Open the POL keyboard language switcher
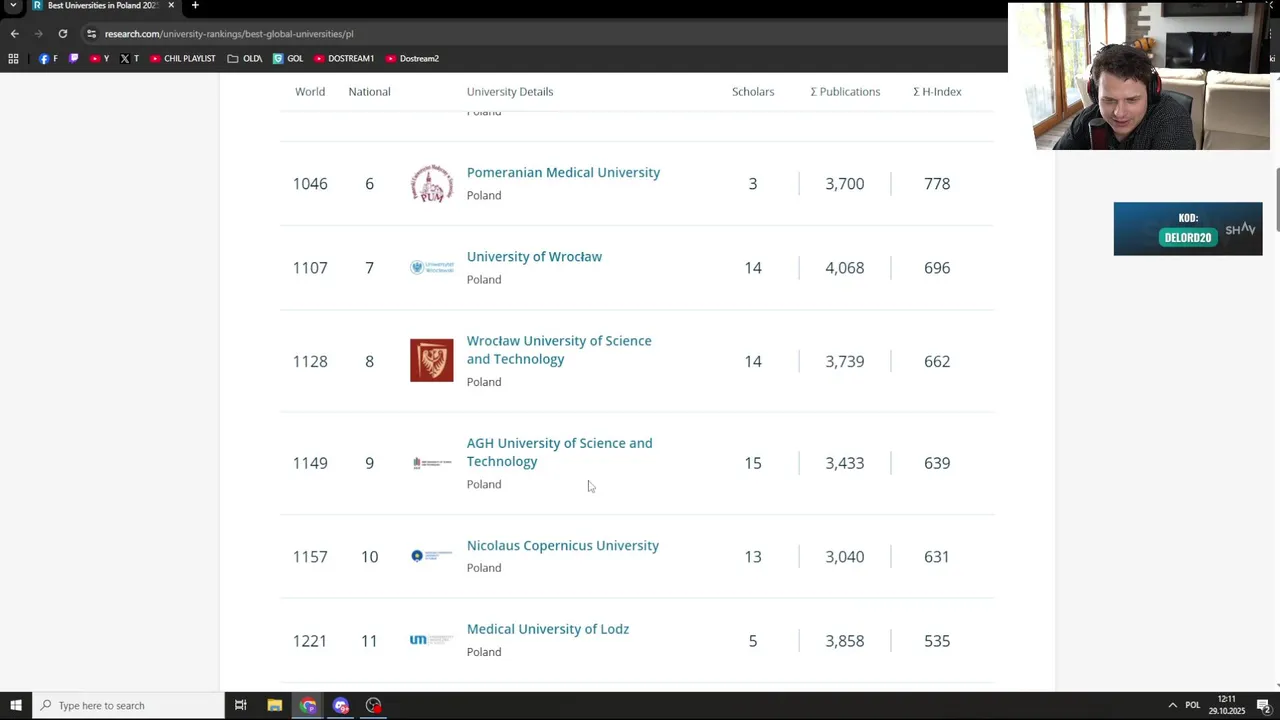This screenshot has height=720, width=1280. [x=1192, y=705]
